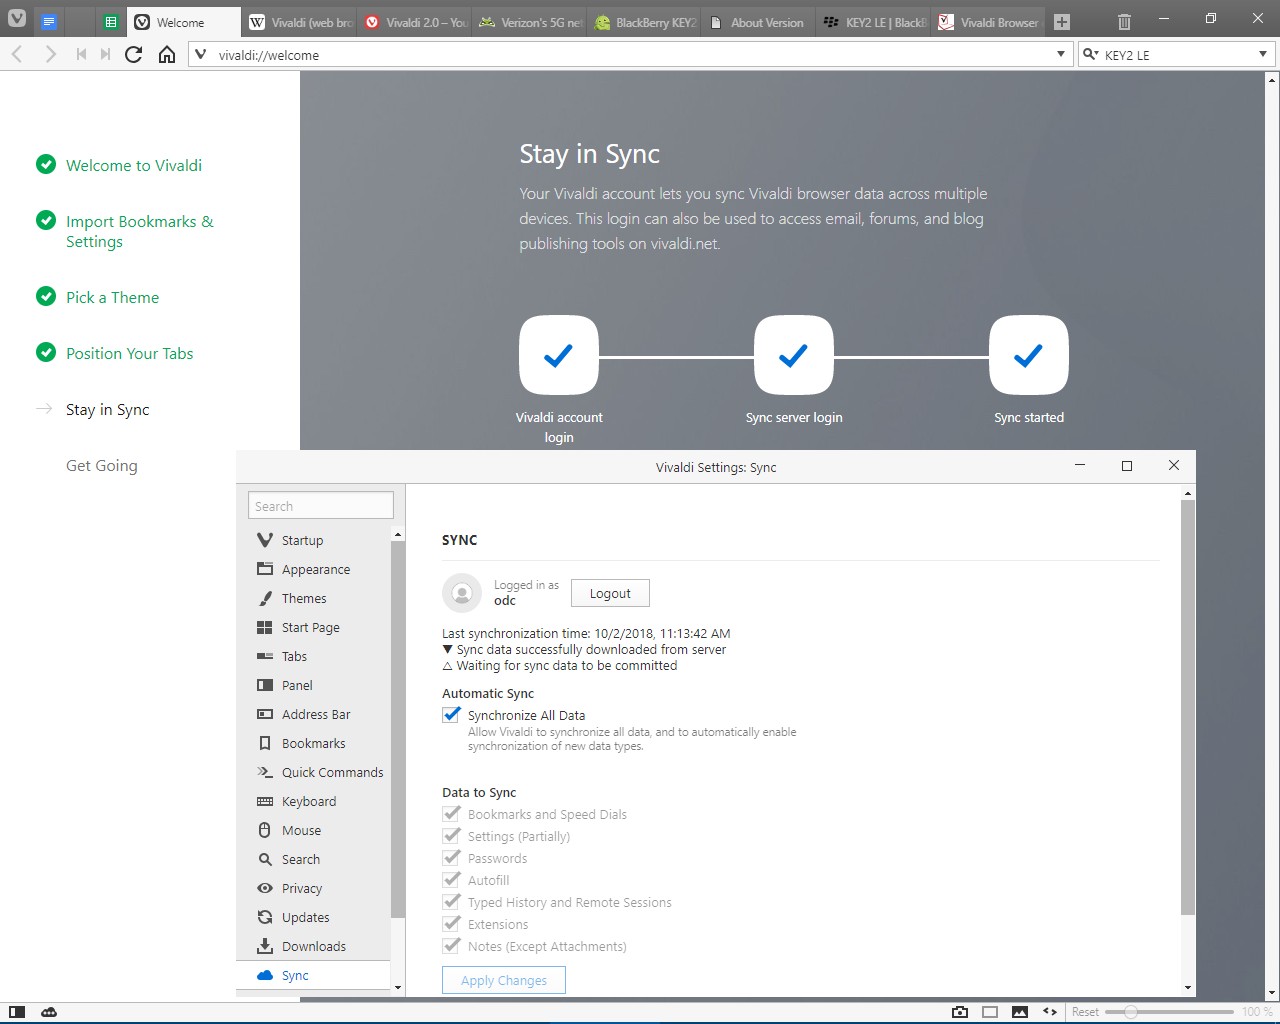Switch to Vivaldi Browser tab

click(990, 22)
